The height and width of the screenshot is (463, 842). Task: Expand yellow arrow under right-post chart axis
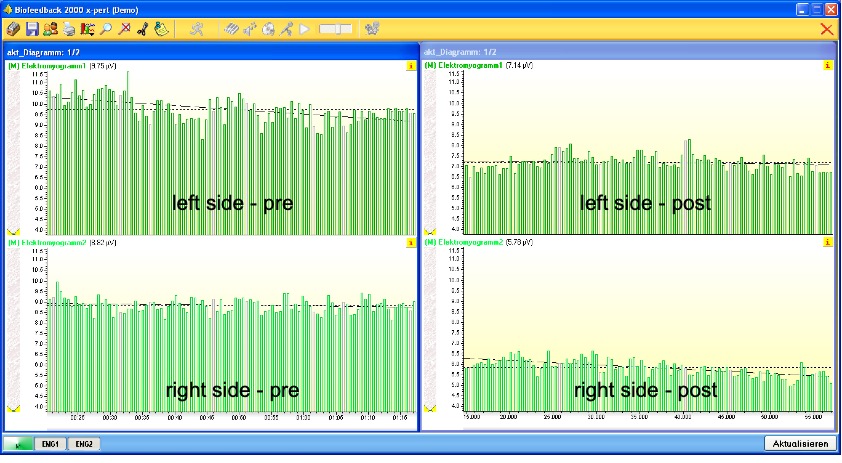(430, 408)
